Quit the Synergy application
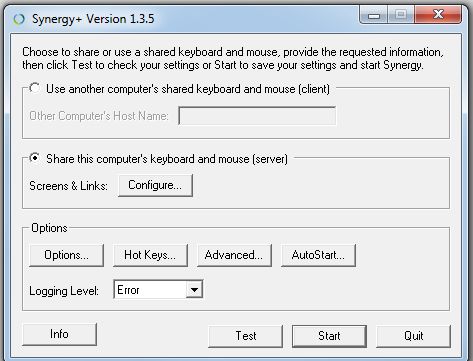473x361 pixels. click(413, 336)
